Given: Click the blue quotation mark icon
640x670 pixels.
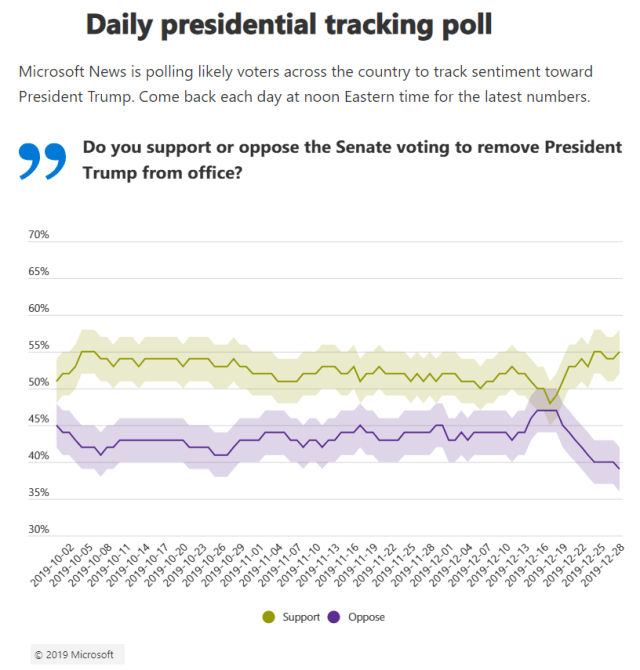Looking at the screenshot, I should (43, 161).
